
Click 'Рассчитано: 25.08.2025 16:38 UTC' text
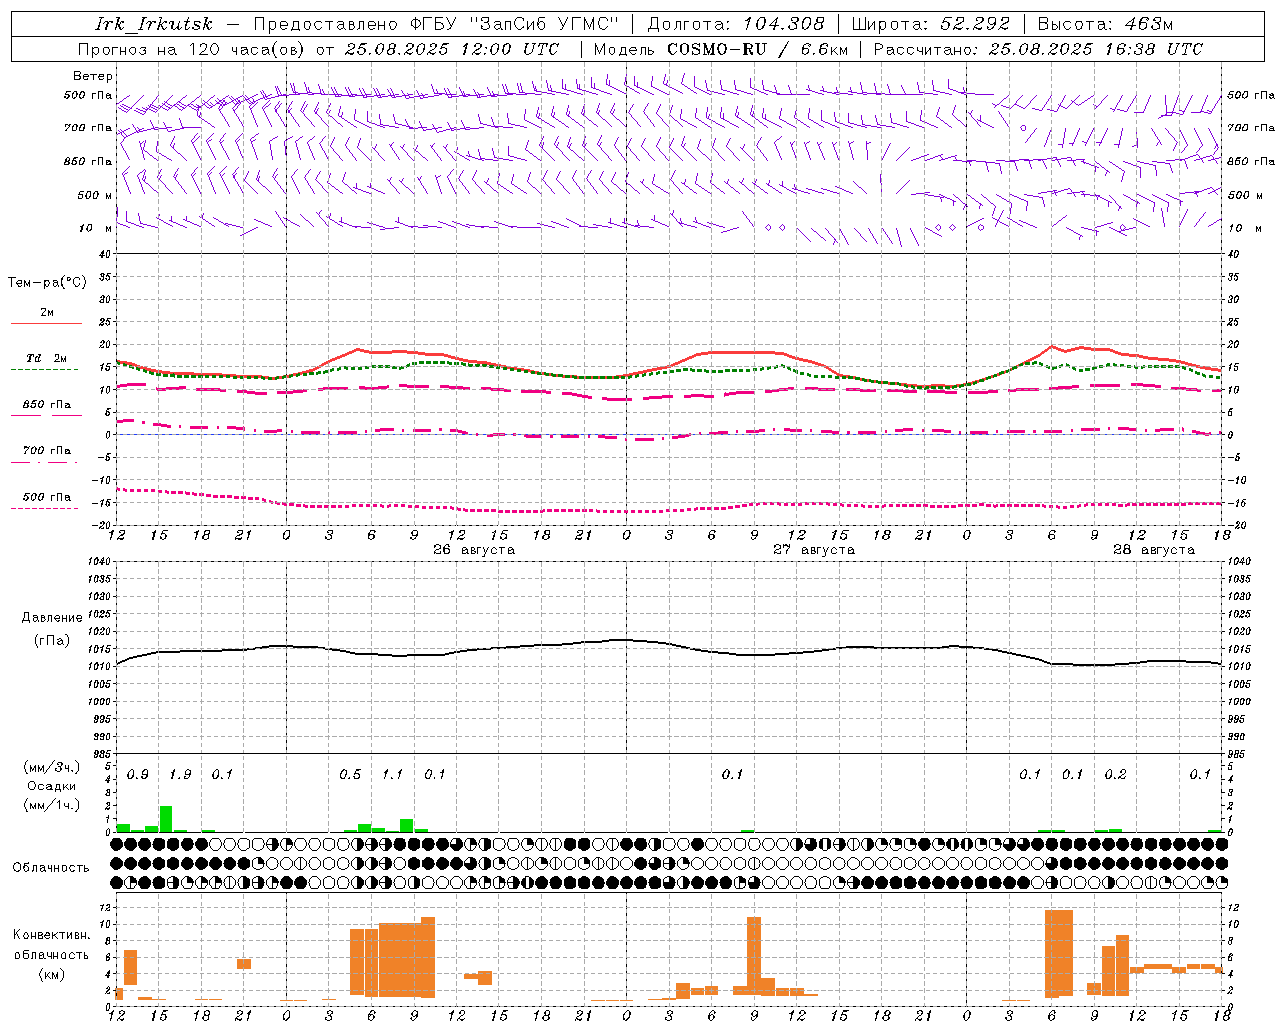point(1038,49)
